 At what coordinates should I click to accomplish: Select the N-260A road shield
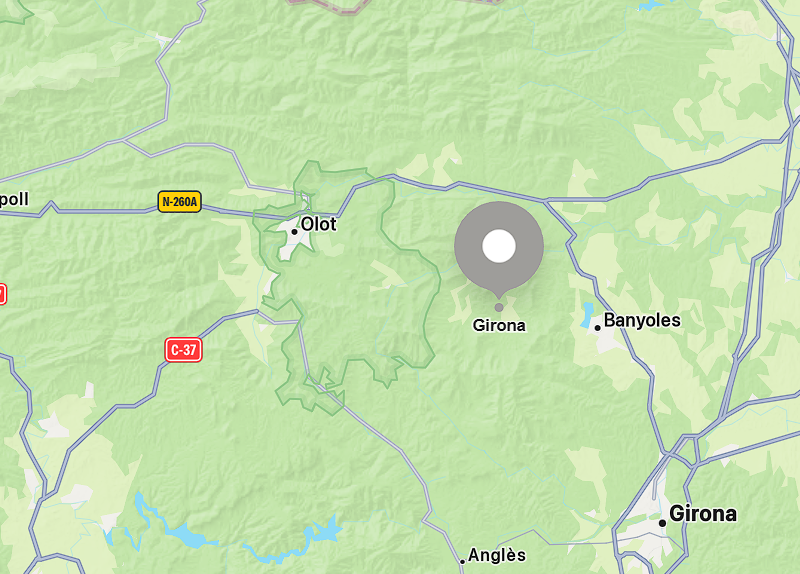[x=180, y=202]
